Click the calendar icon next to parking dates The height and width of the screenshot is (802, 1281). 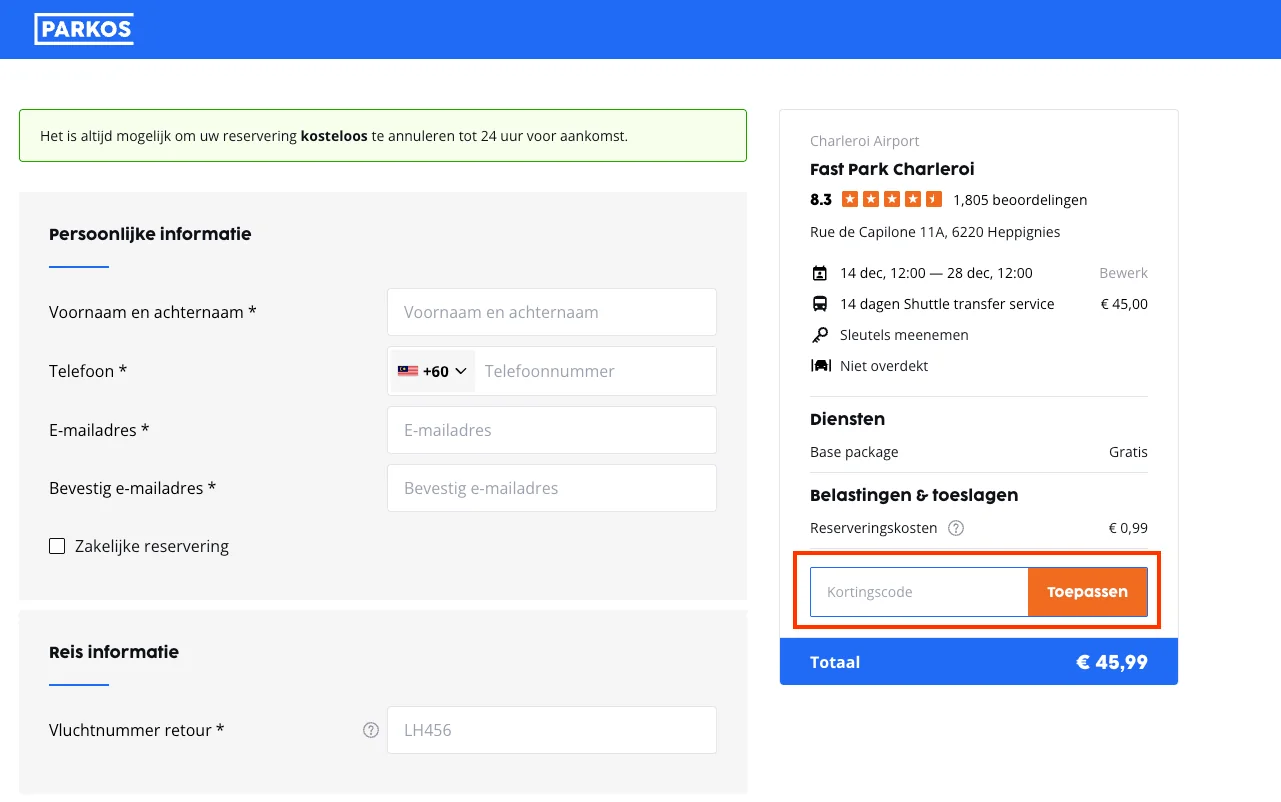pyautogui.click(x=820, y=273)
